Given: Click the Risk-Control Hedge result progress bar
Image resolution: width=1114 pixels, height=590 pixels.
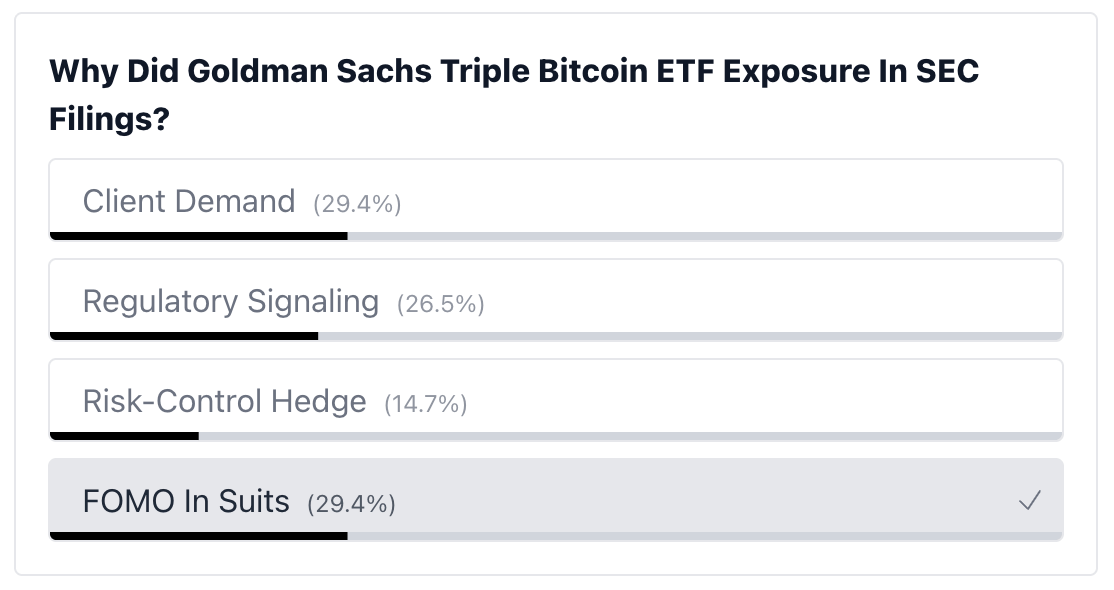Looking at the screenshot, I should click(556, 436).
